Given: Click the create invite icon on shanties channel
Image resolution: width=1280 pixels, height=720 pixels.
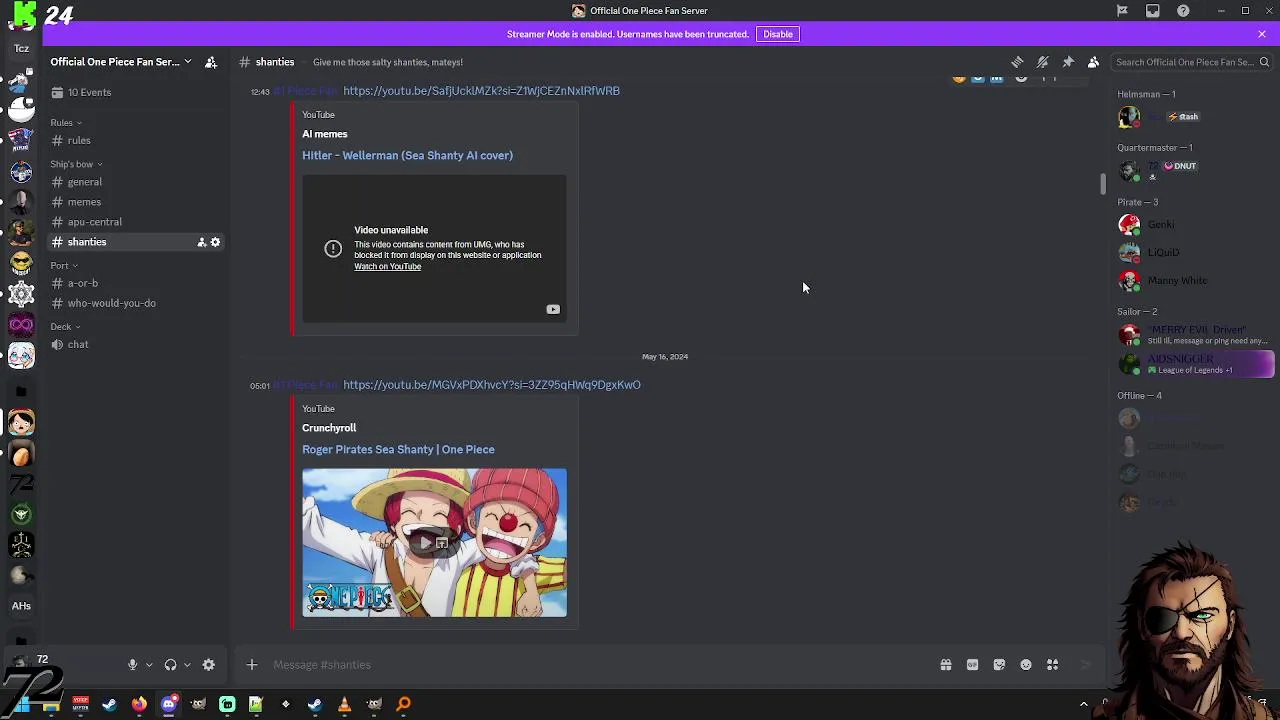Looking at the screenshot, I should 201,242.
